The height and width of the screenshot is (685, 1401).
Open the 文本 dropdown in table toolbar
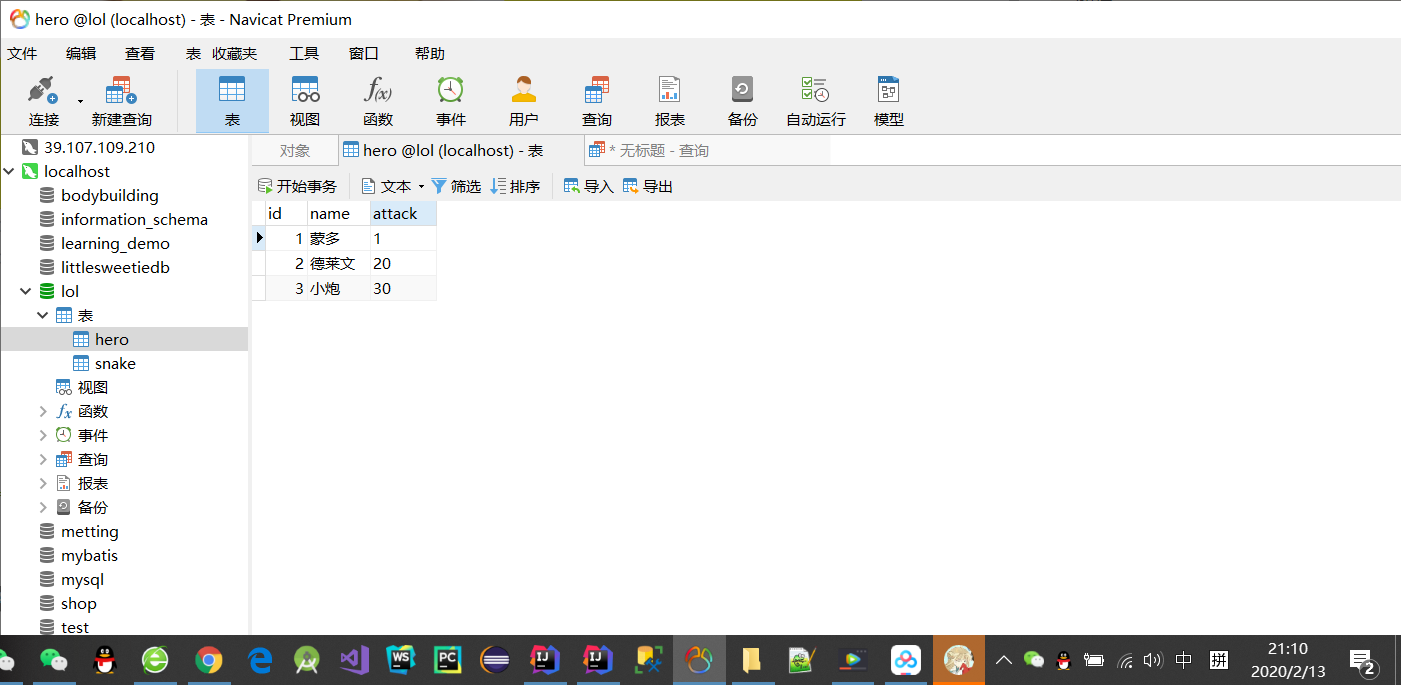pos(392,186)
